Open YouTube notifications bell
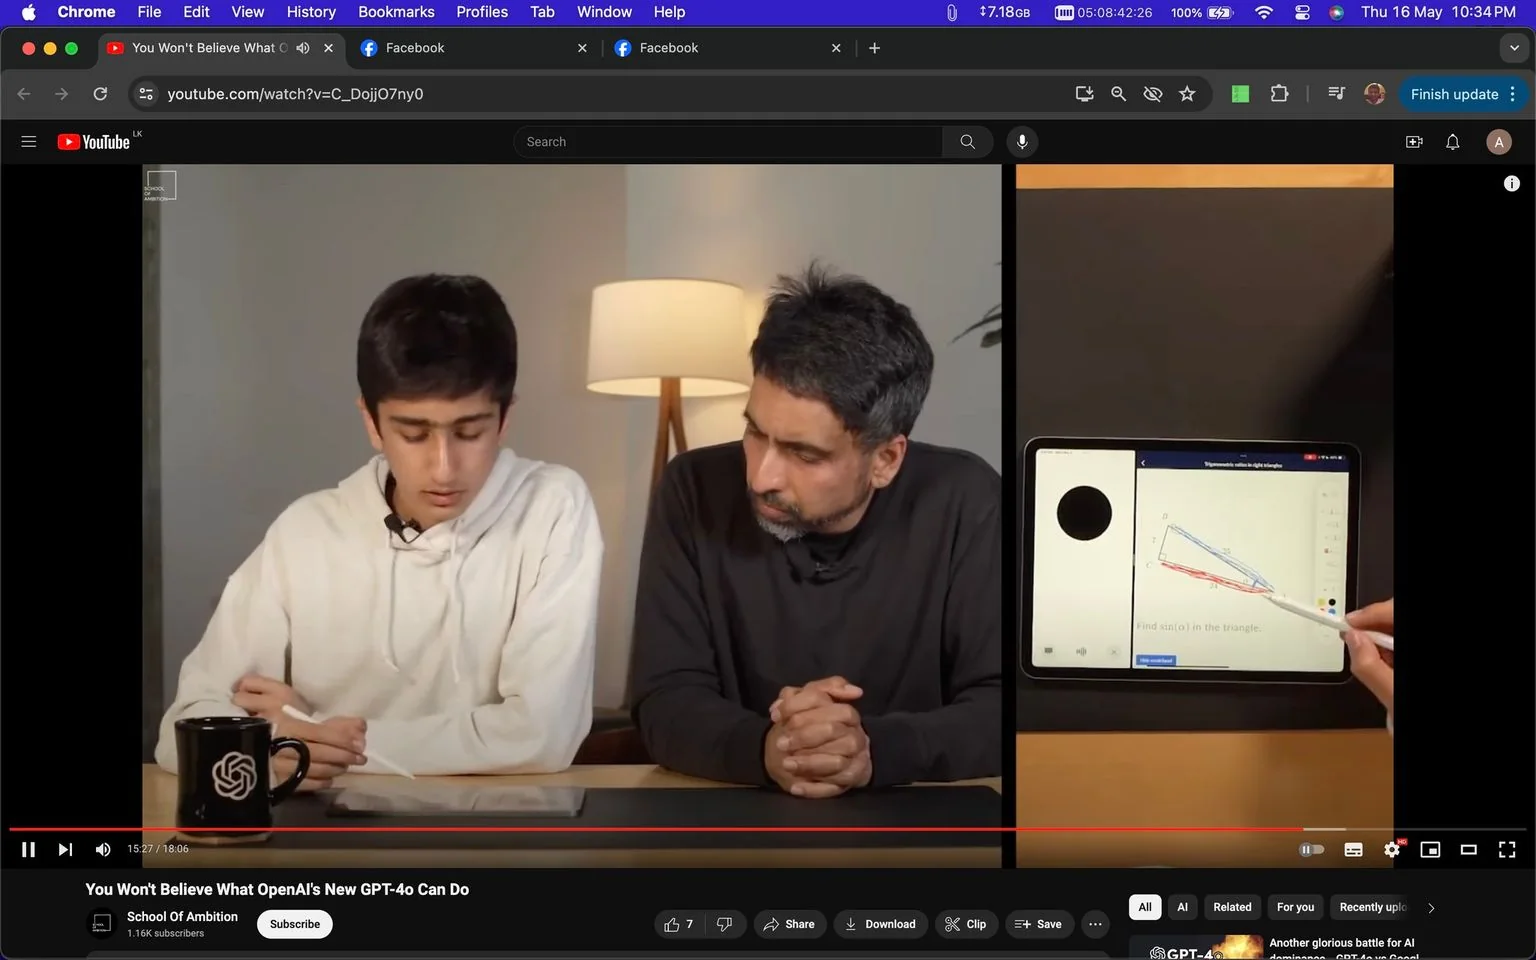The height and width of the screenshot is (960, 1536). click(x=1453, y=142)
